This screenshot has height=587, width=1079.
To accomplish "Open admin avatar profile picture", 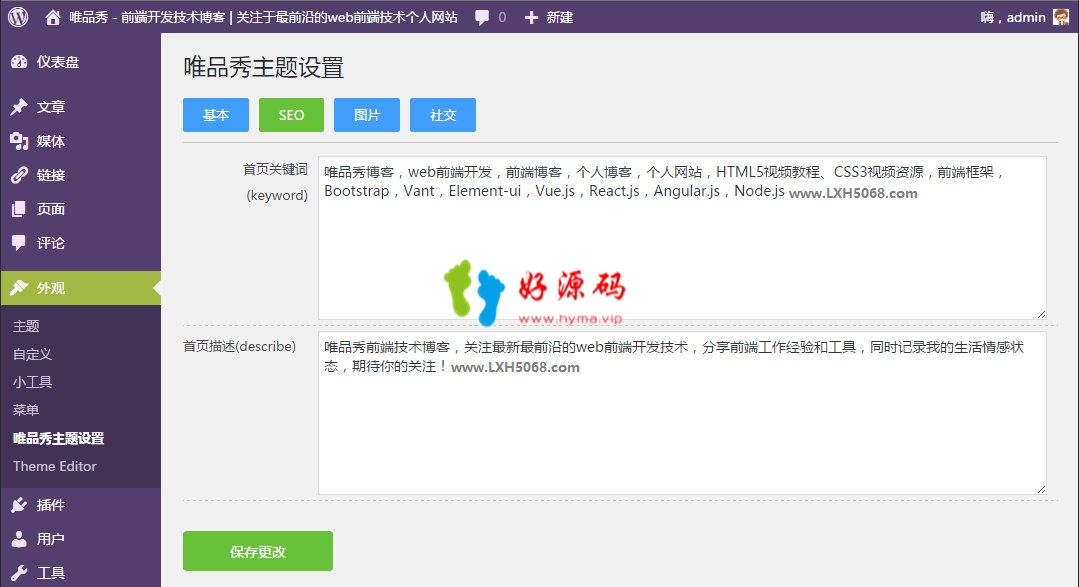I will (1061, 17).
